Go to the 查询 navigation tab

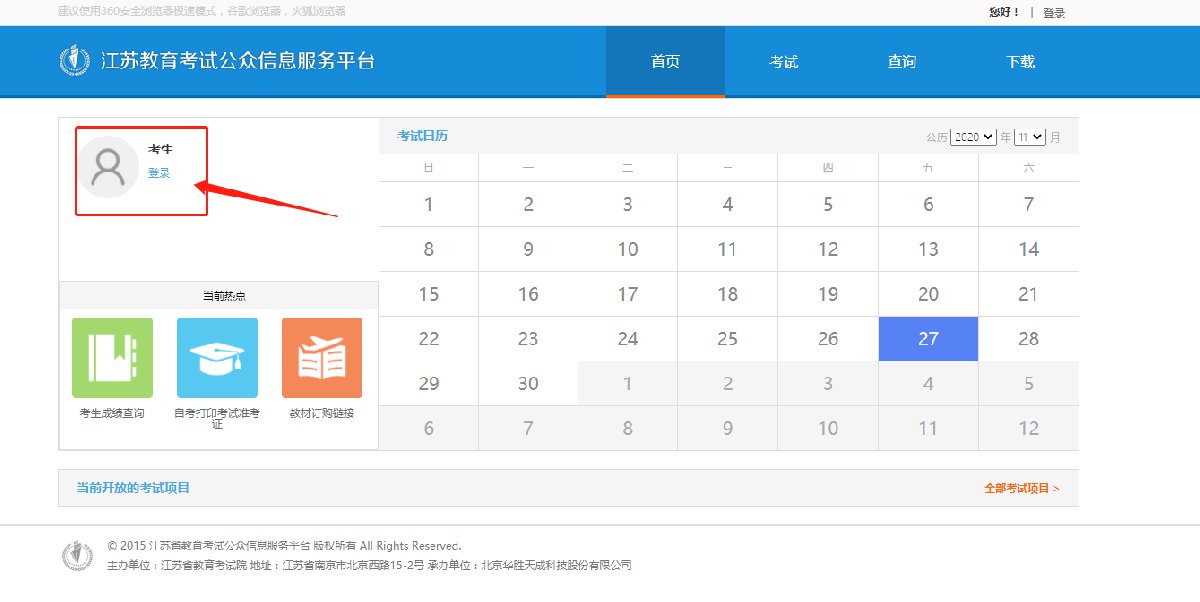(901, 62)
